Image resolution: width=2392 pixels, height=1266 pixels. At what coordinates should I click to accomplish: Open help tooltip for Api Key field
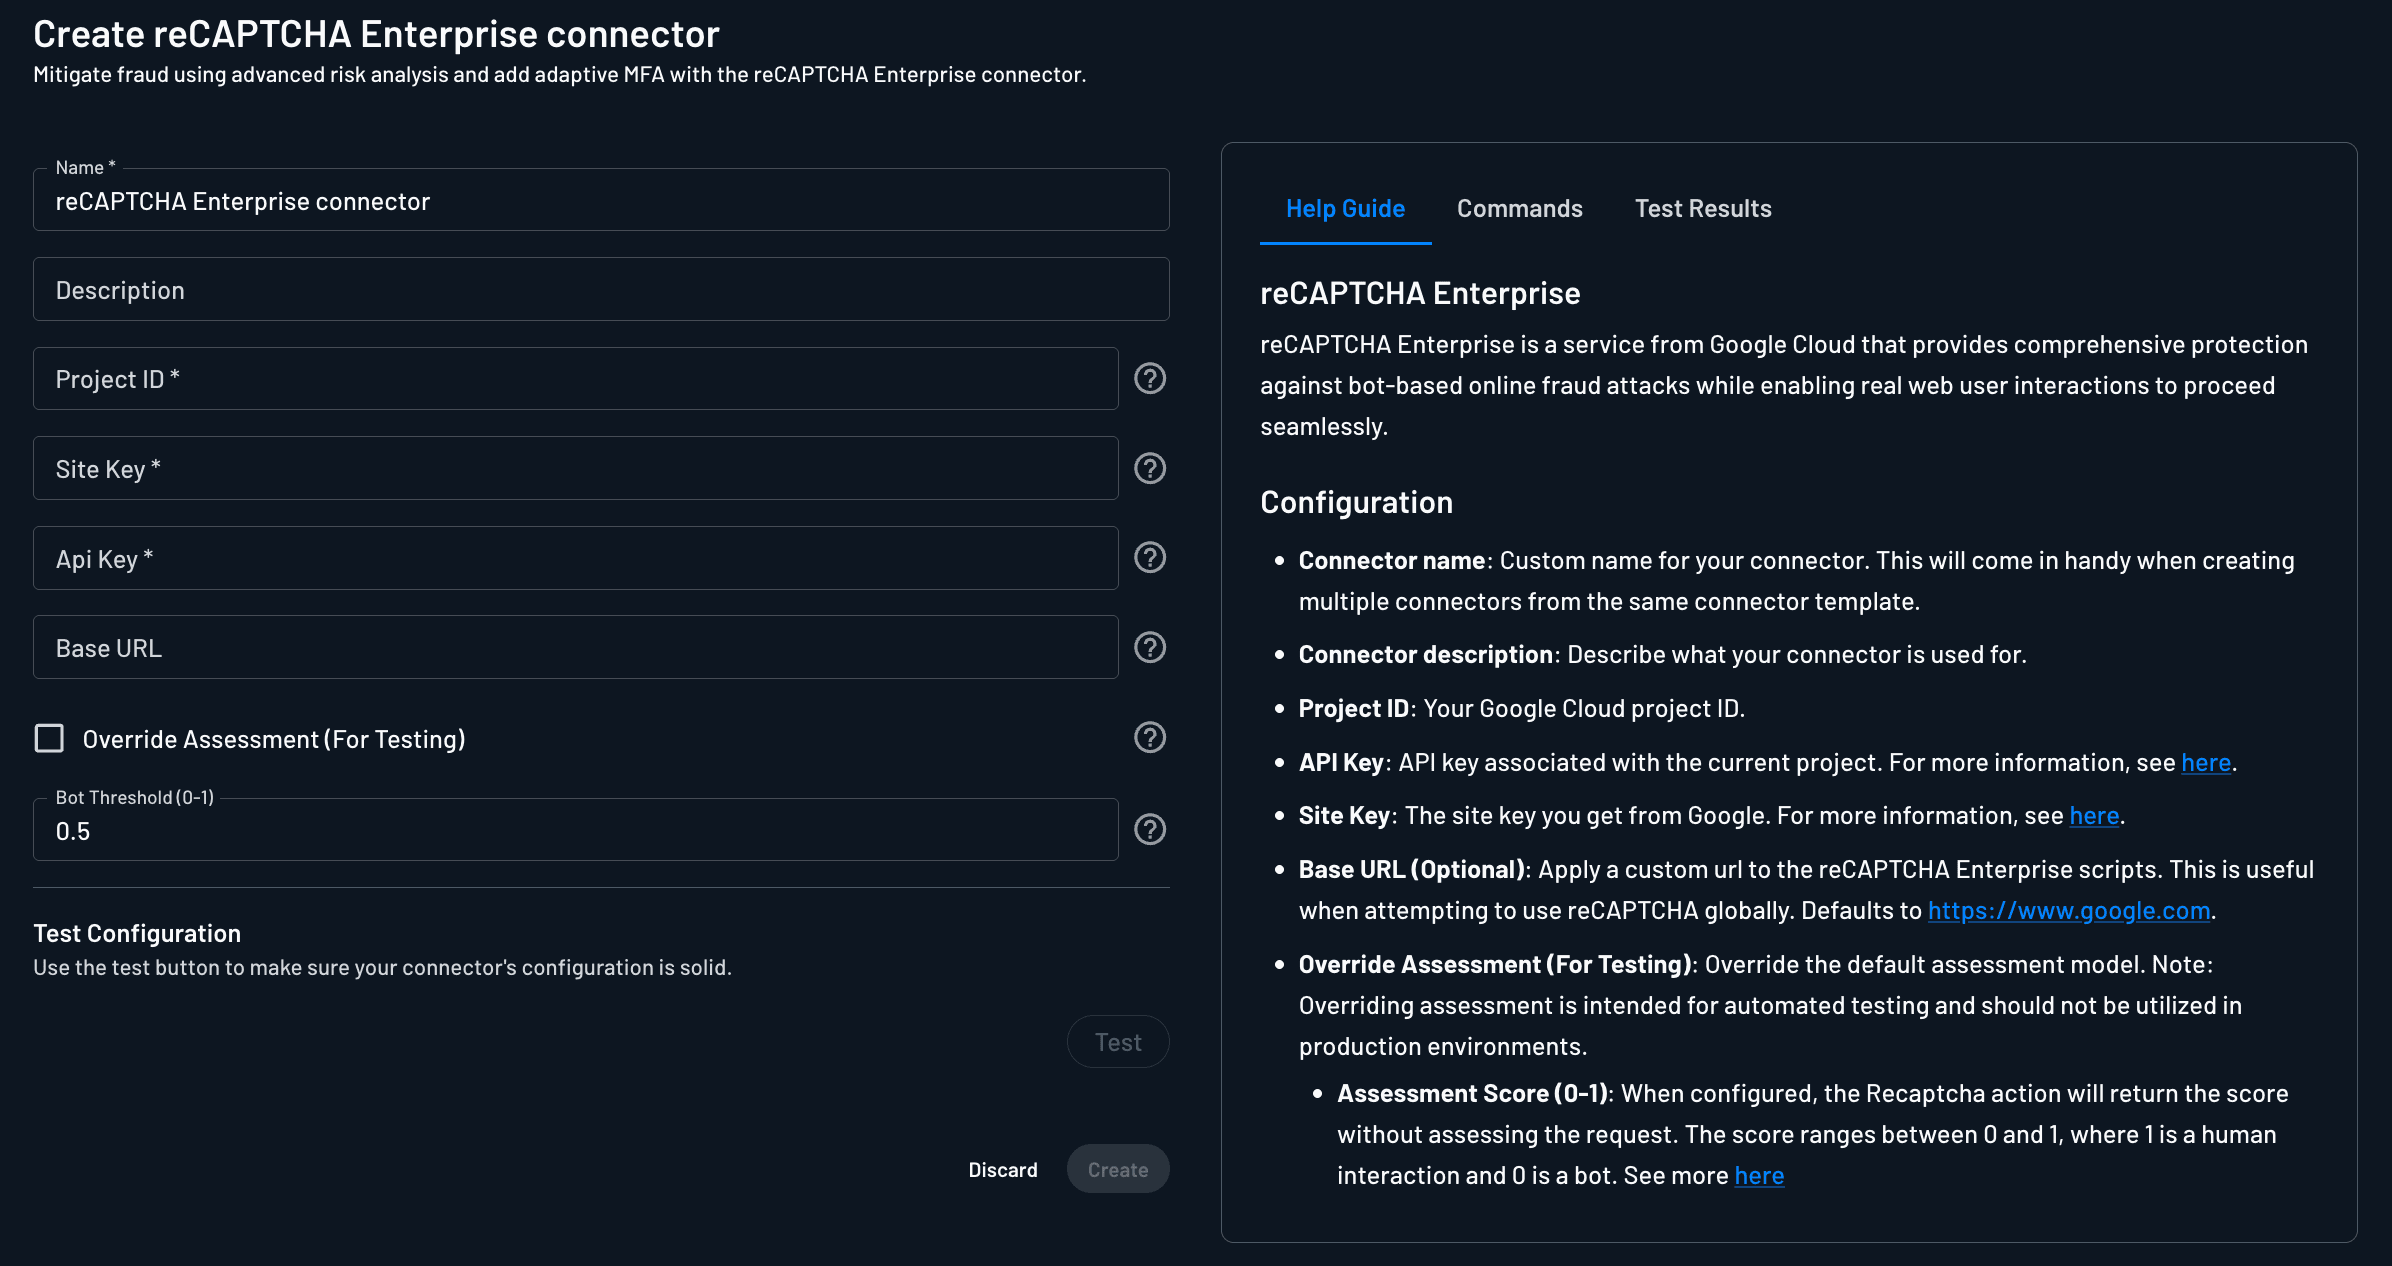pos(1149,558)
